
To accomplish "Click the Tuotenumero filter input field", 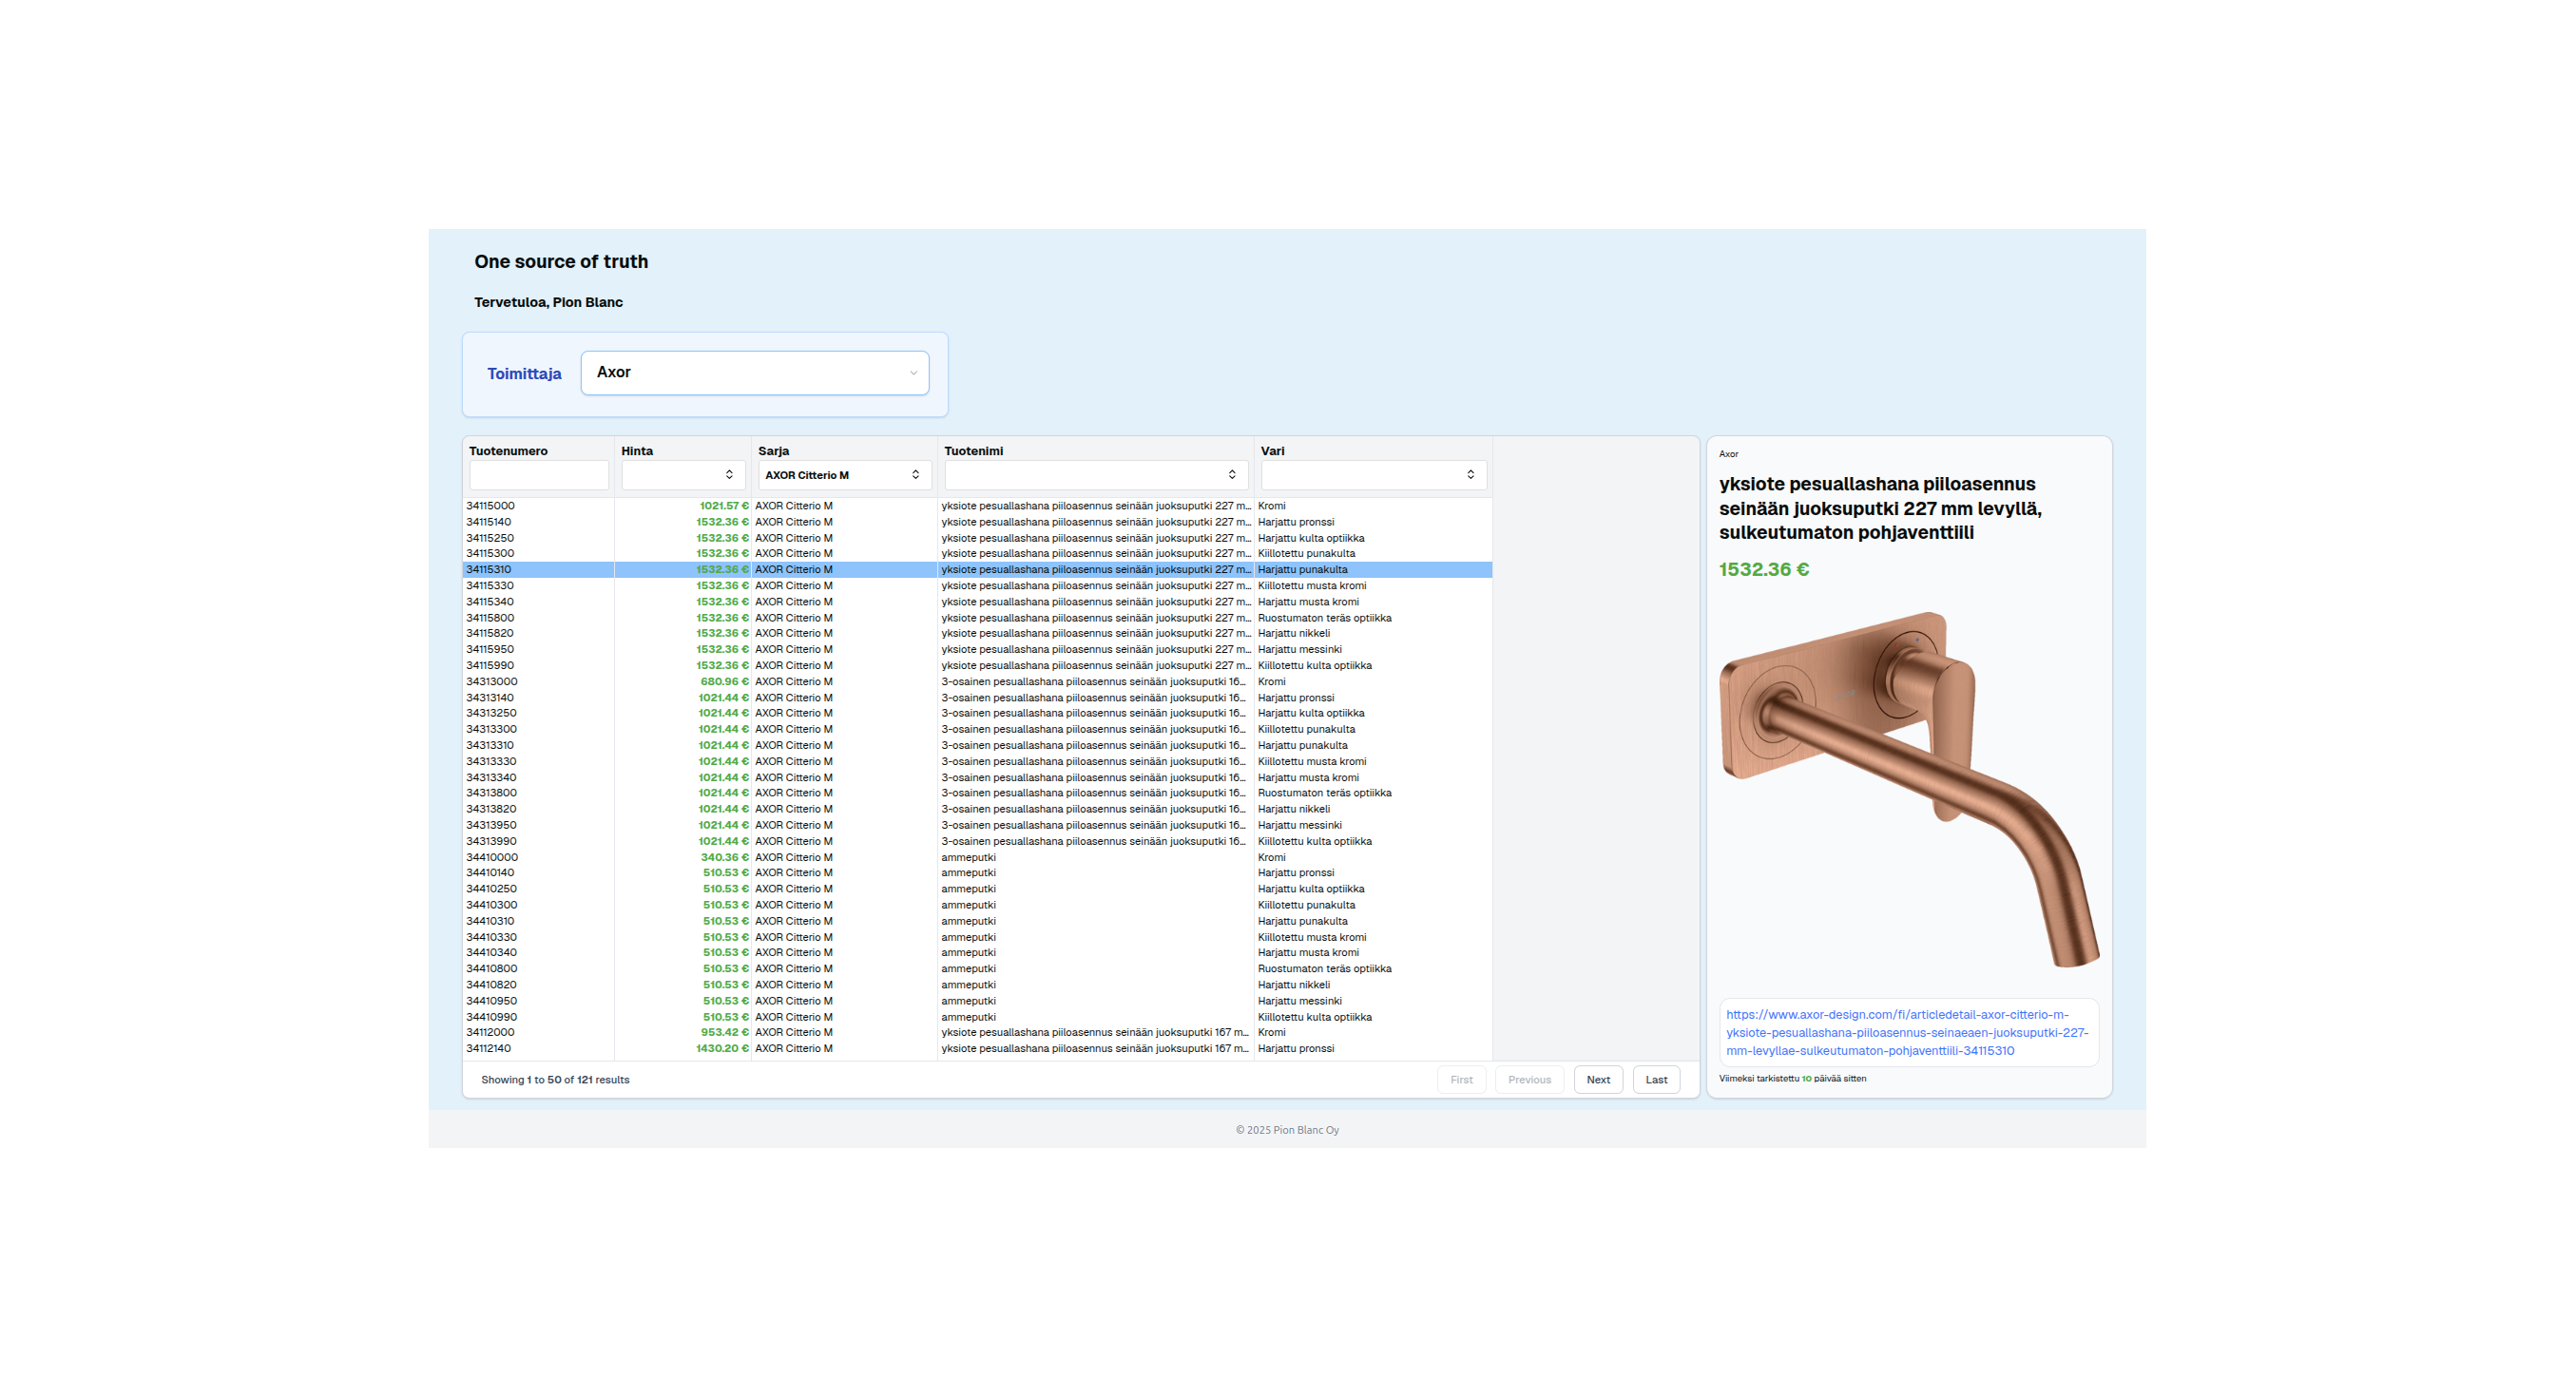I will (x=538, y=475).
